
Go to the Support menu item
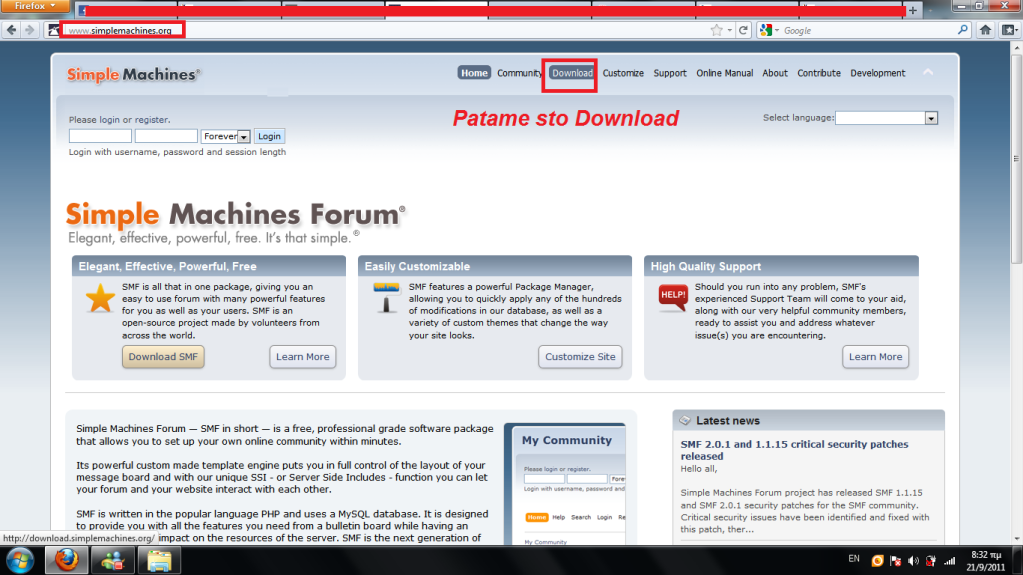[670, 73]
